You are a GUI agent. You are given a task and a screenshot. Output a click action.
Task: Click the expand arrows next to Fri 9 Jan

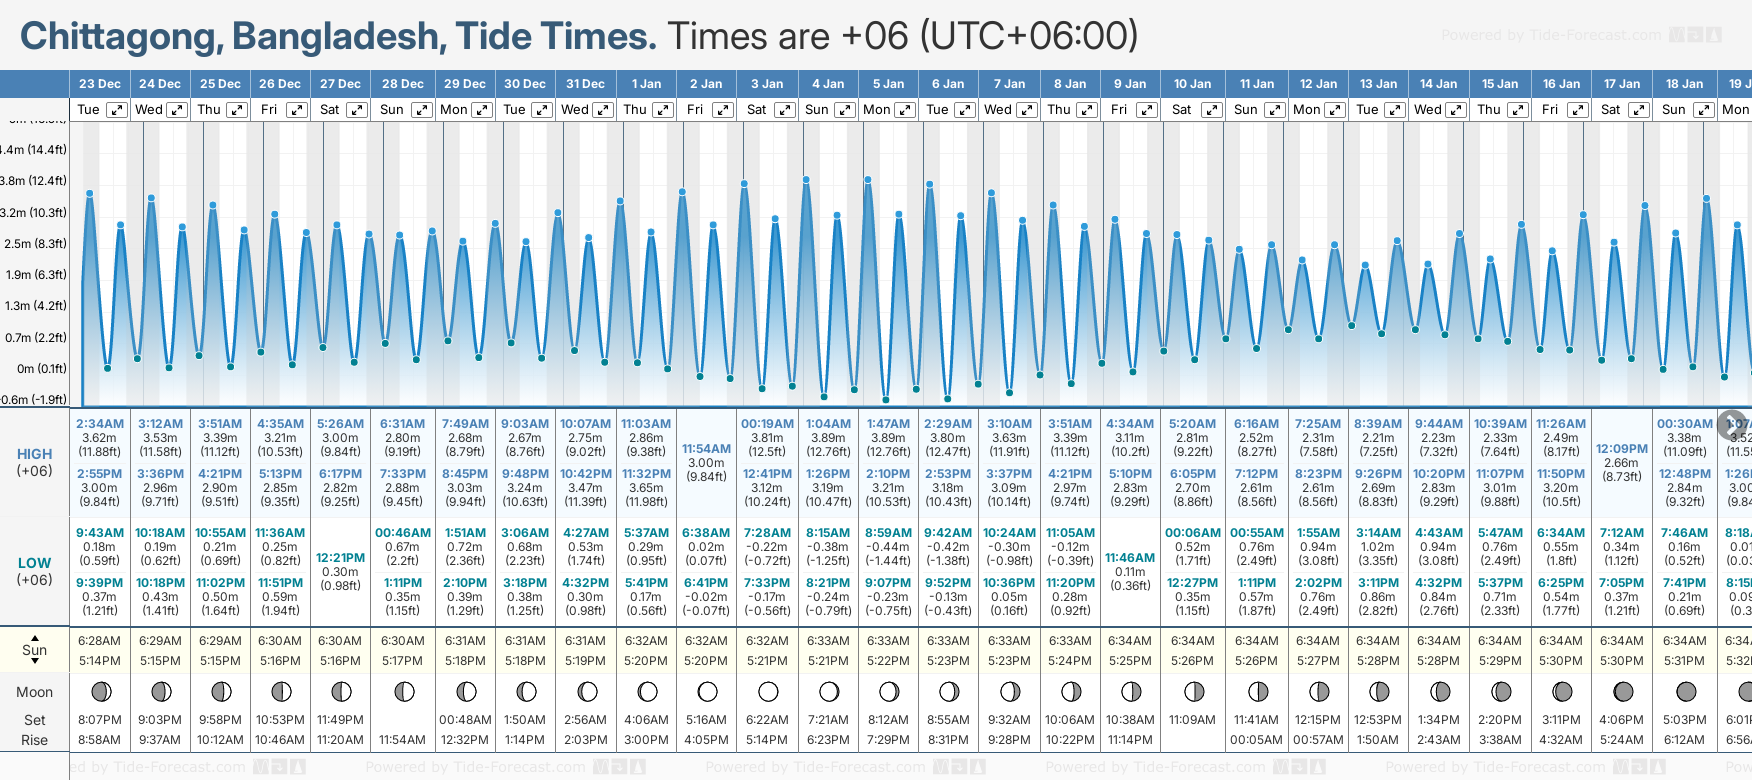[1147, 110]
